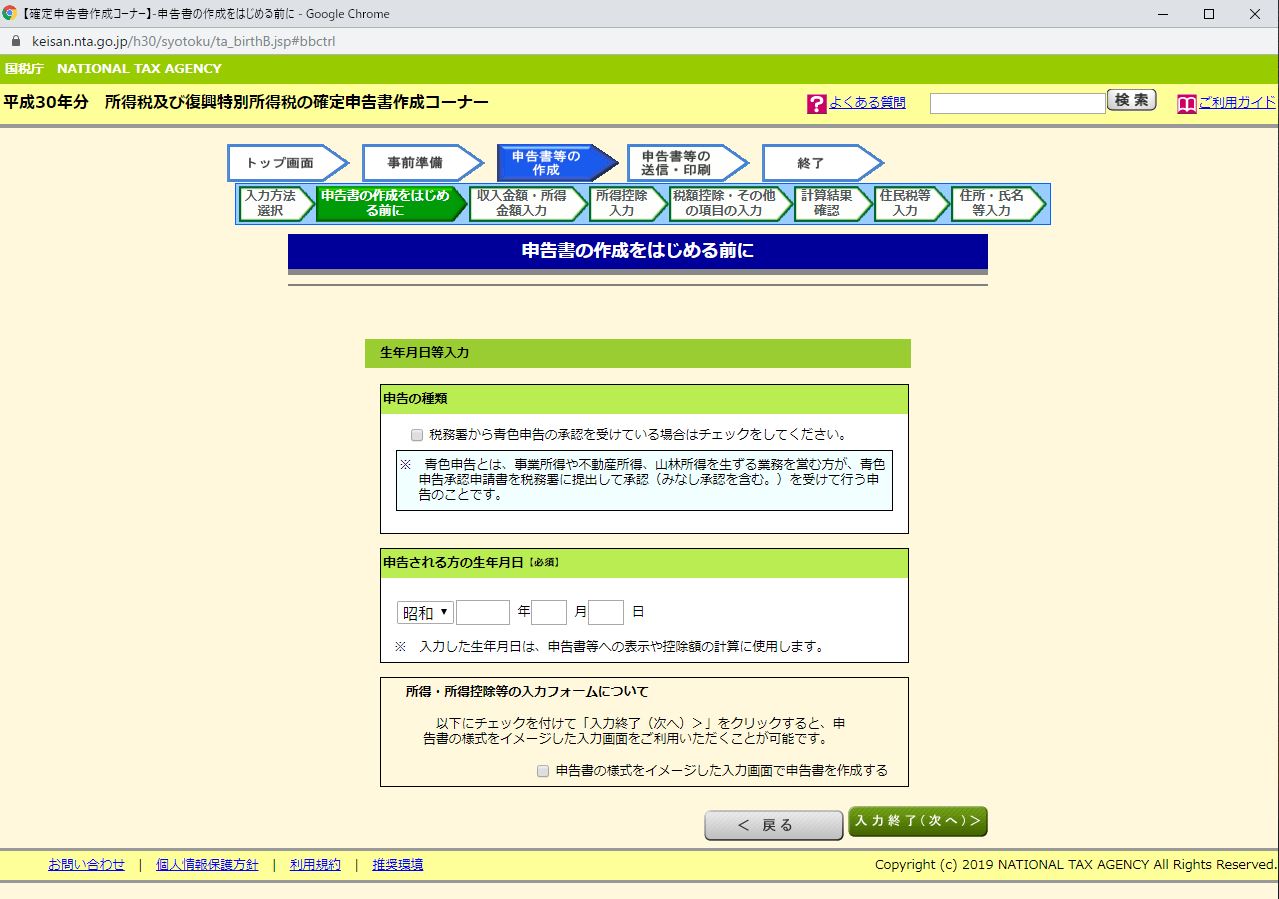This screenshot has height=899, width=1279.
Task: Navigate to the トップ画面 step
Action: [283, 161]
